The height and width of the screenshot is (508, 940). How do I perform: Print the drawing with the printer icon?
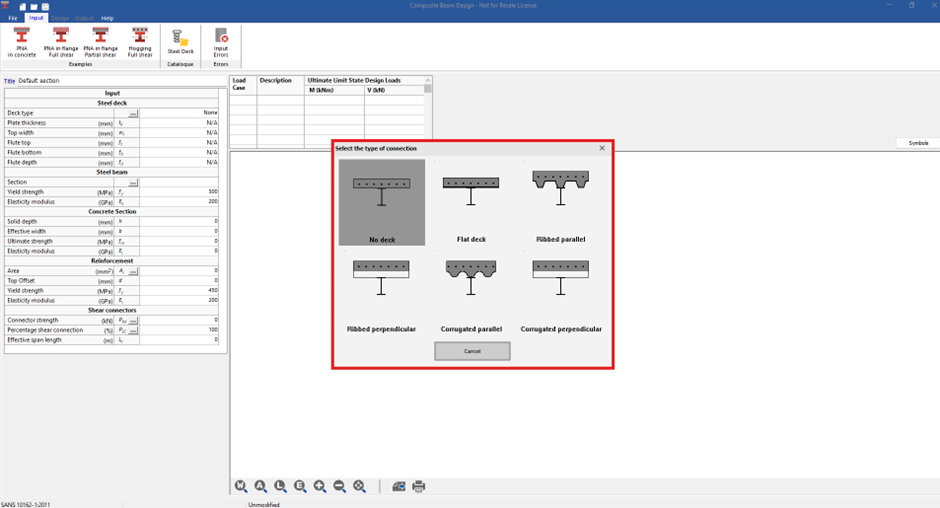(x=418, y=486)
